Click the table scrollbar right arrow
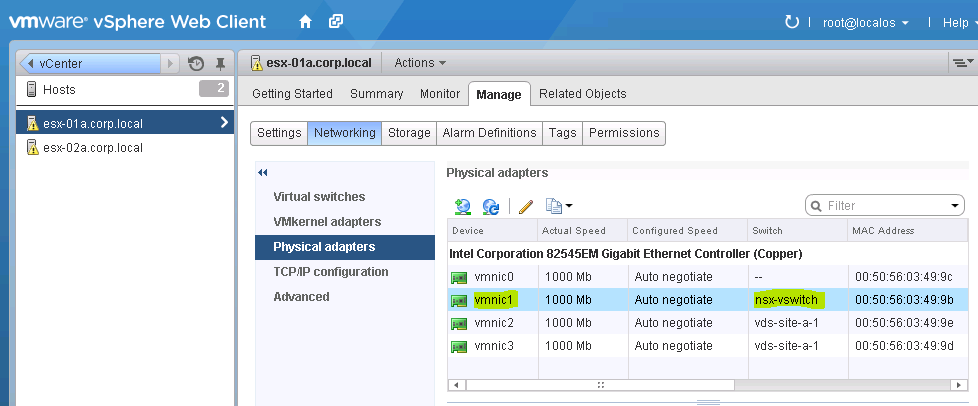 (x=961, y=385)
